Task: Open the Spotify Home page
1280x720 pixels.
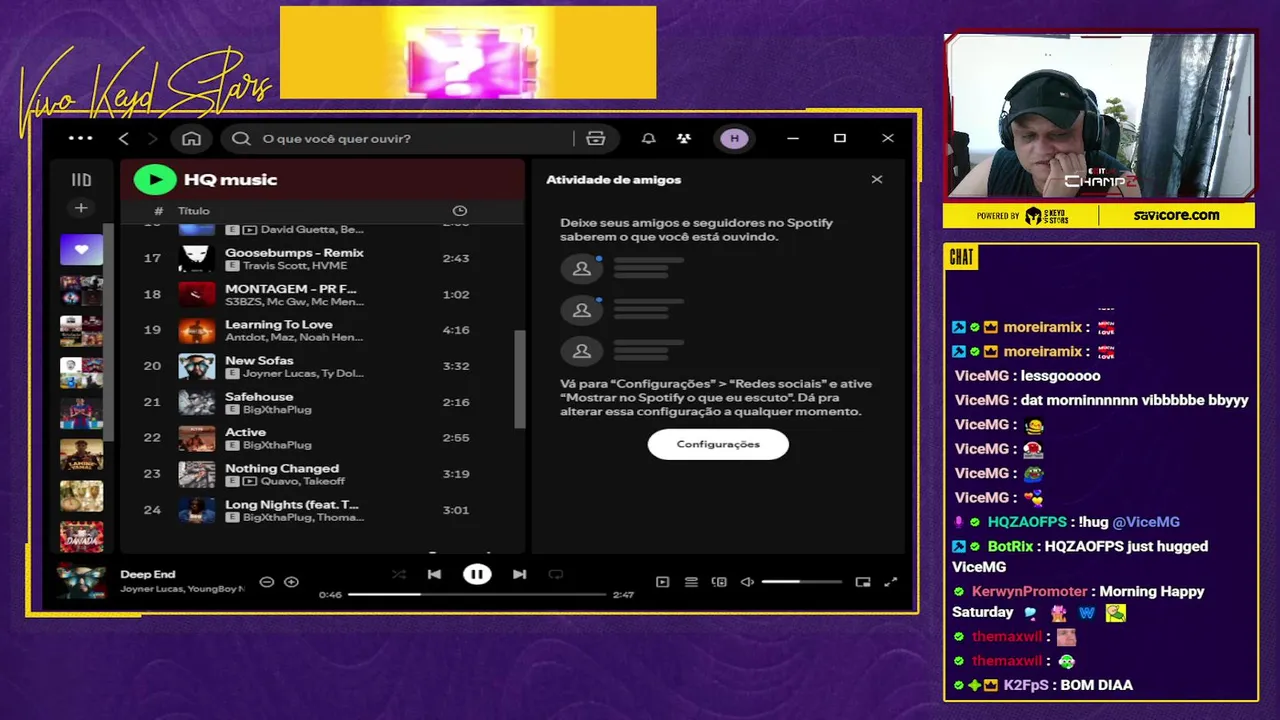Action: tap(191, 138)
